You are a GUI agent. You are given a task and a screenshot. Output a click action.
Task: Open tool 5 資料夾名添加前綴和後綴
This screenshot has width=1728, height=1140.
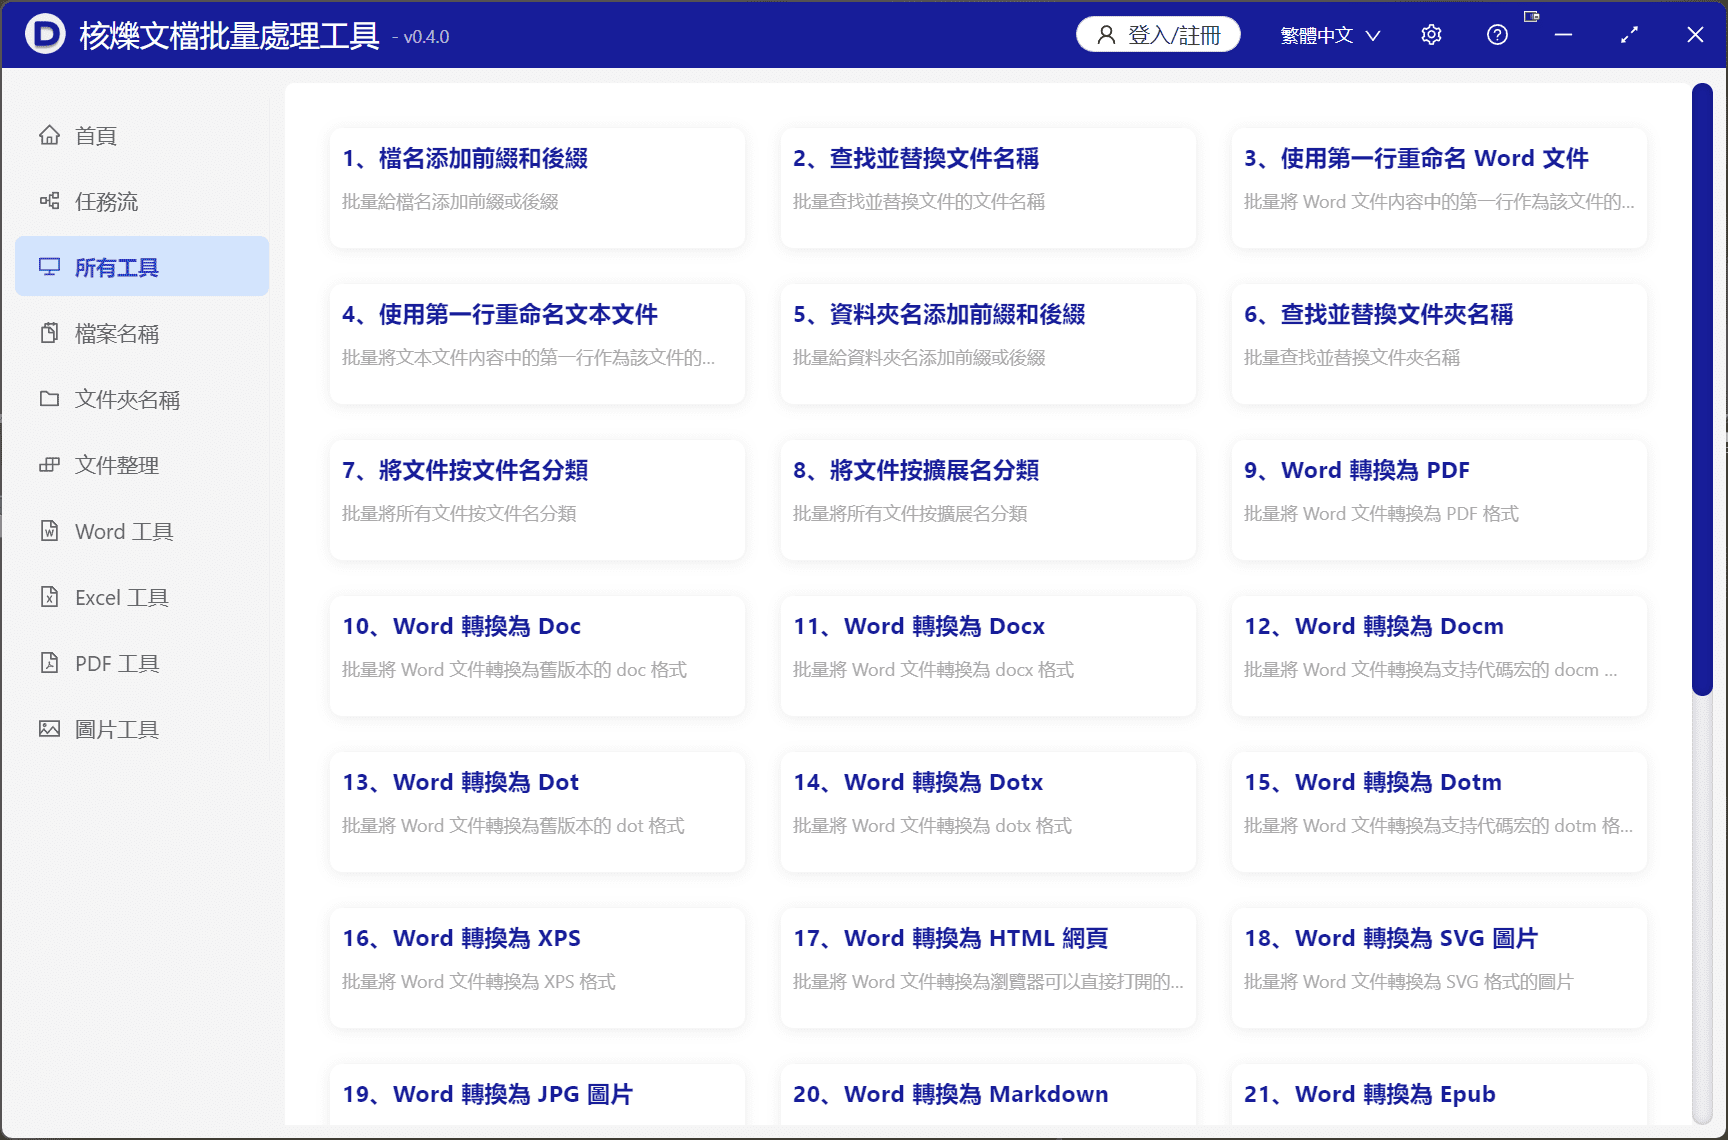[988, 344]
